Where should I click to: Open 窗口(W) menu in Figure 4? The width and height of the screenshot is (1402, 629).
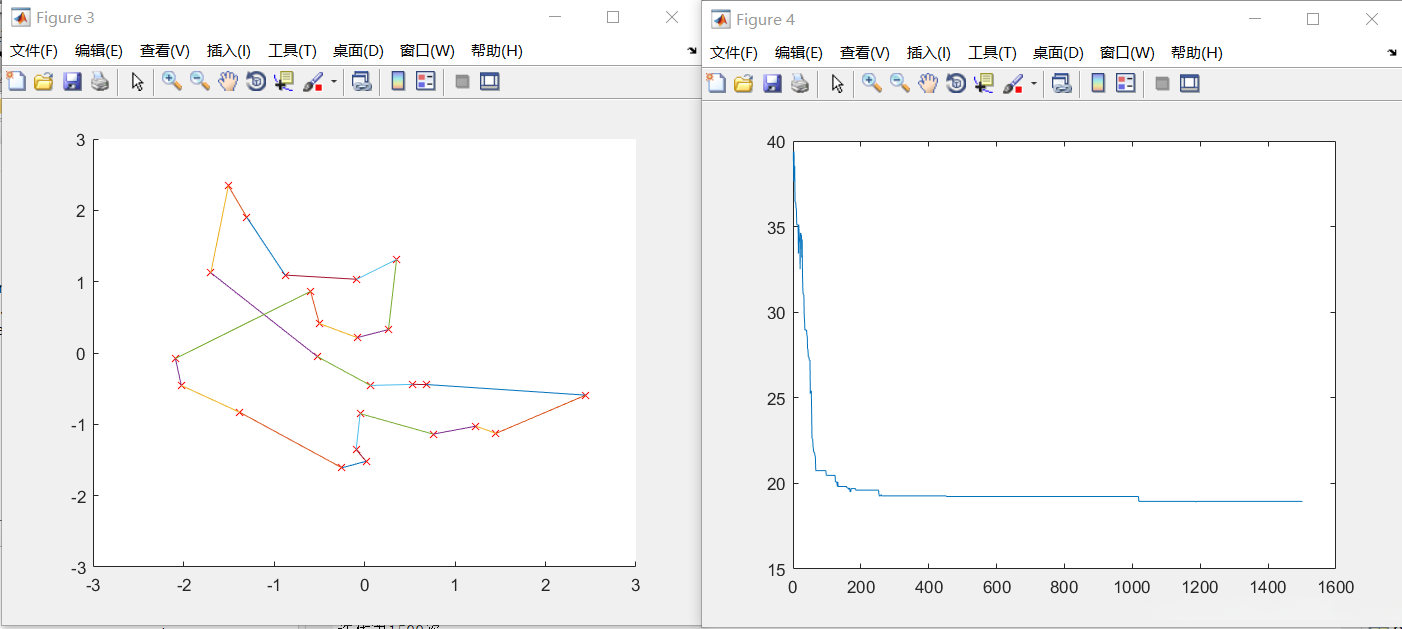coord(1127,53)
